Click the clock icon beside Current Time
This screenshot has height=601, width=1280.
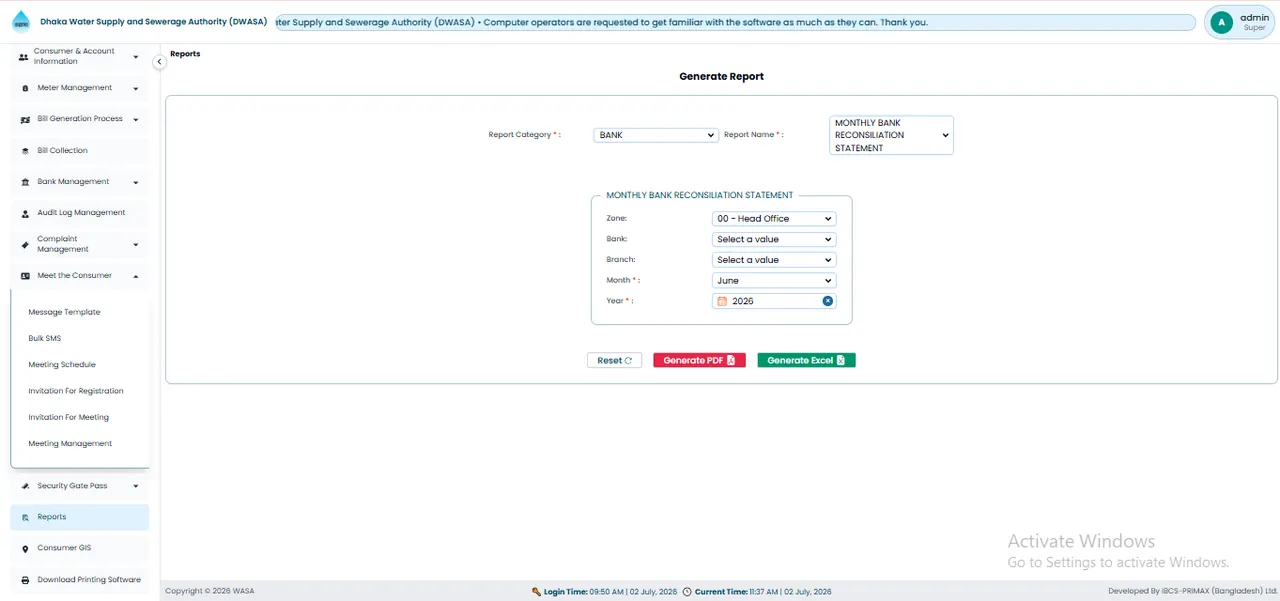click(687, 592)
